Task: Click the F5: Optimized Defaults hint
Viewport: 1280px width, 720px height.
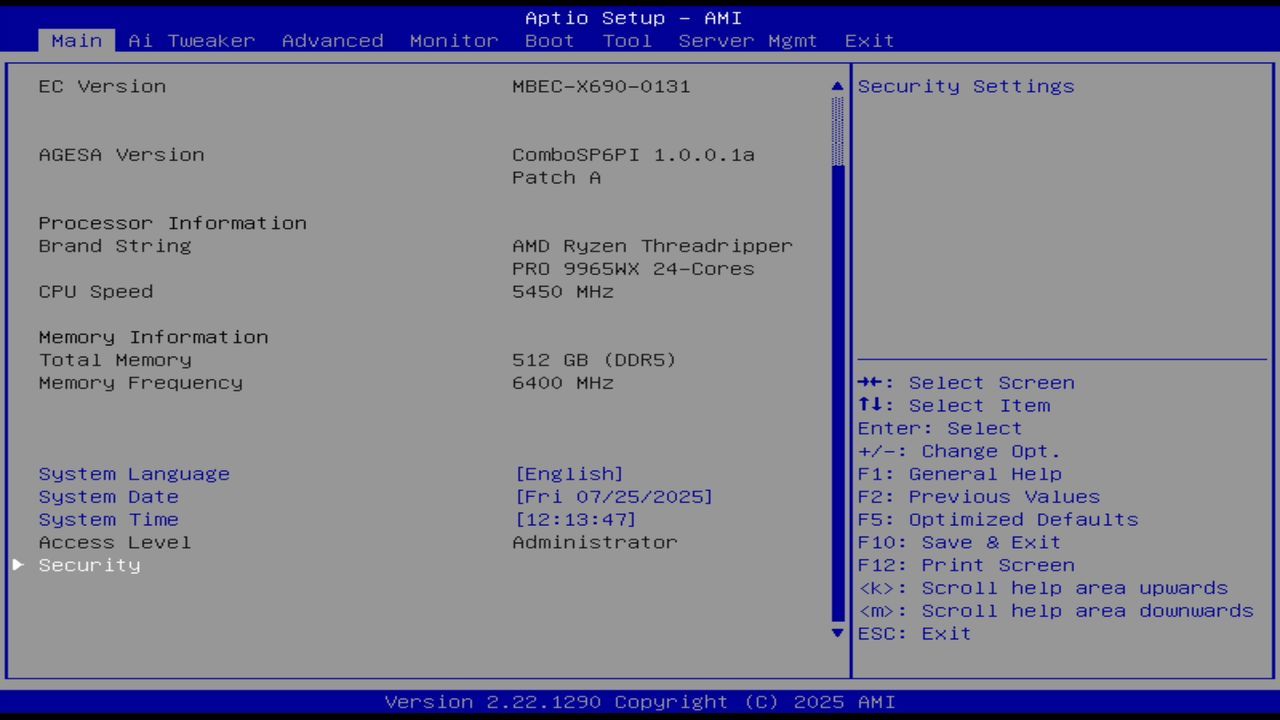Action: (998, 520)
